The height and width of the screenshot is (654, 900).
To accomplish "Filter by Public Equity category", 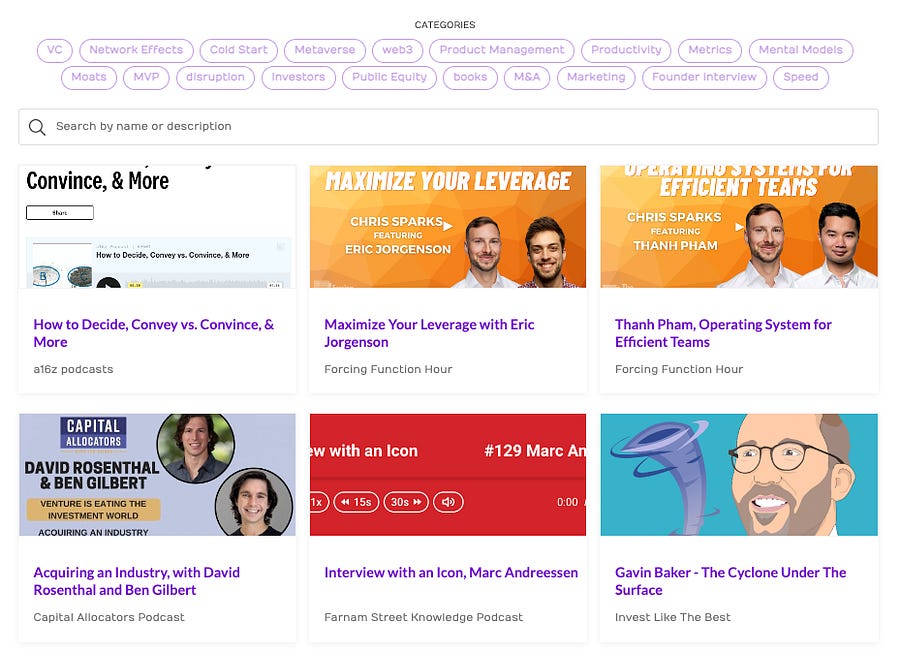I will (389, 78).
